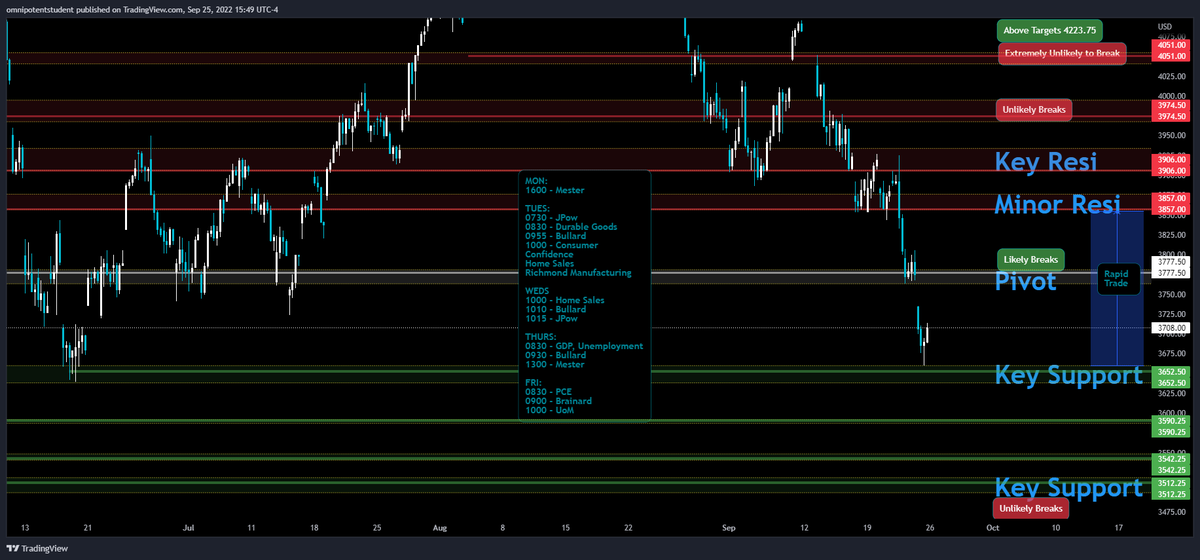The width and height of the screenshot is (1200, 560).
Task: Click the '1010 - Bullard' calendar line
Action: point(556,308)
